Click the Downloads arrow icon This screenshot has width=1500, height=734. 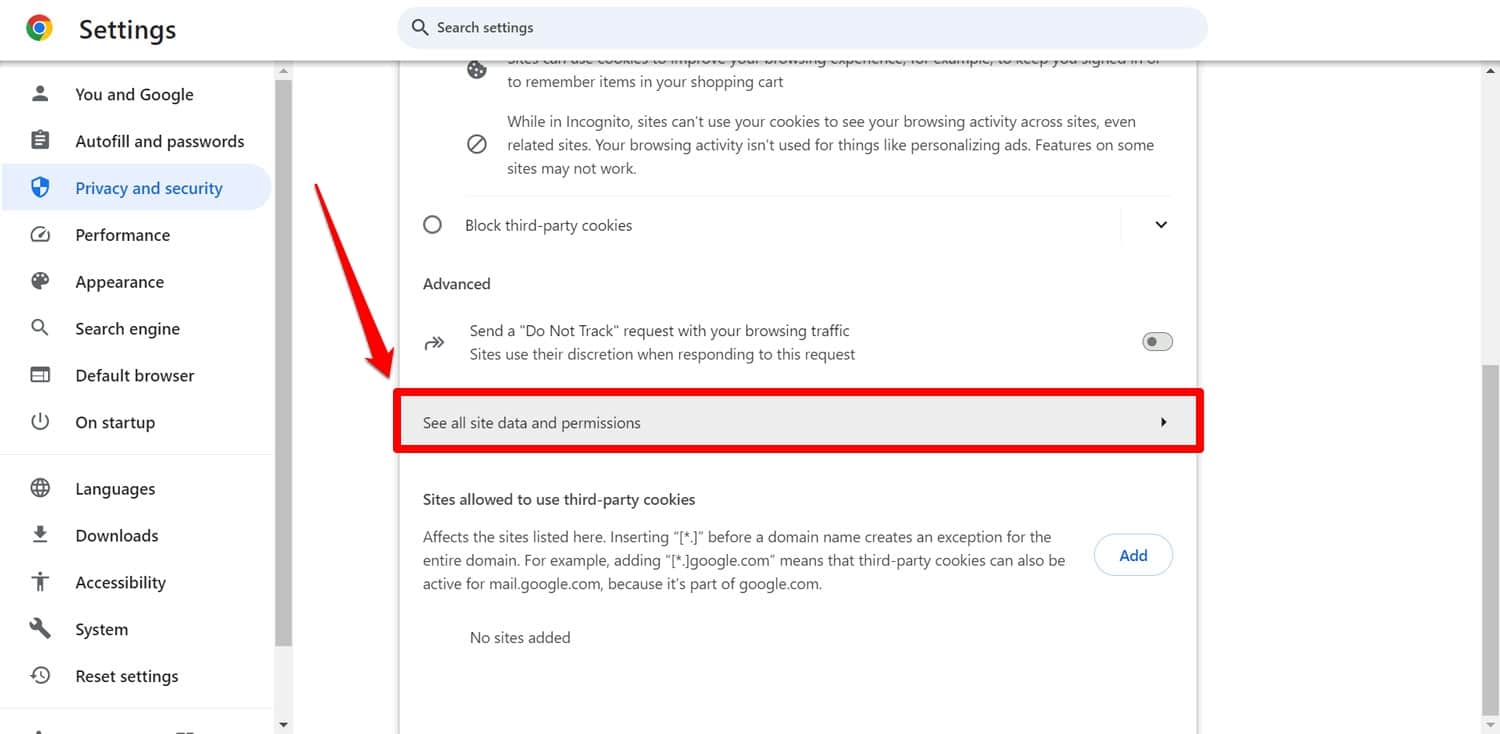point(40,535)
